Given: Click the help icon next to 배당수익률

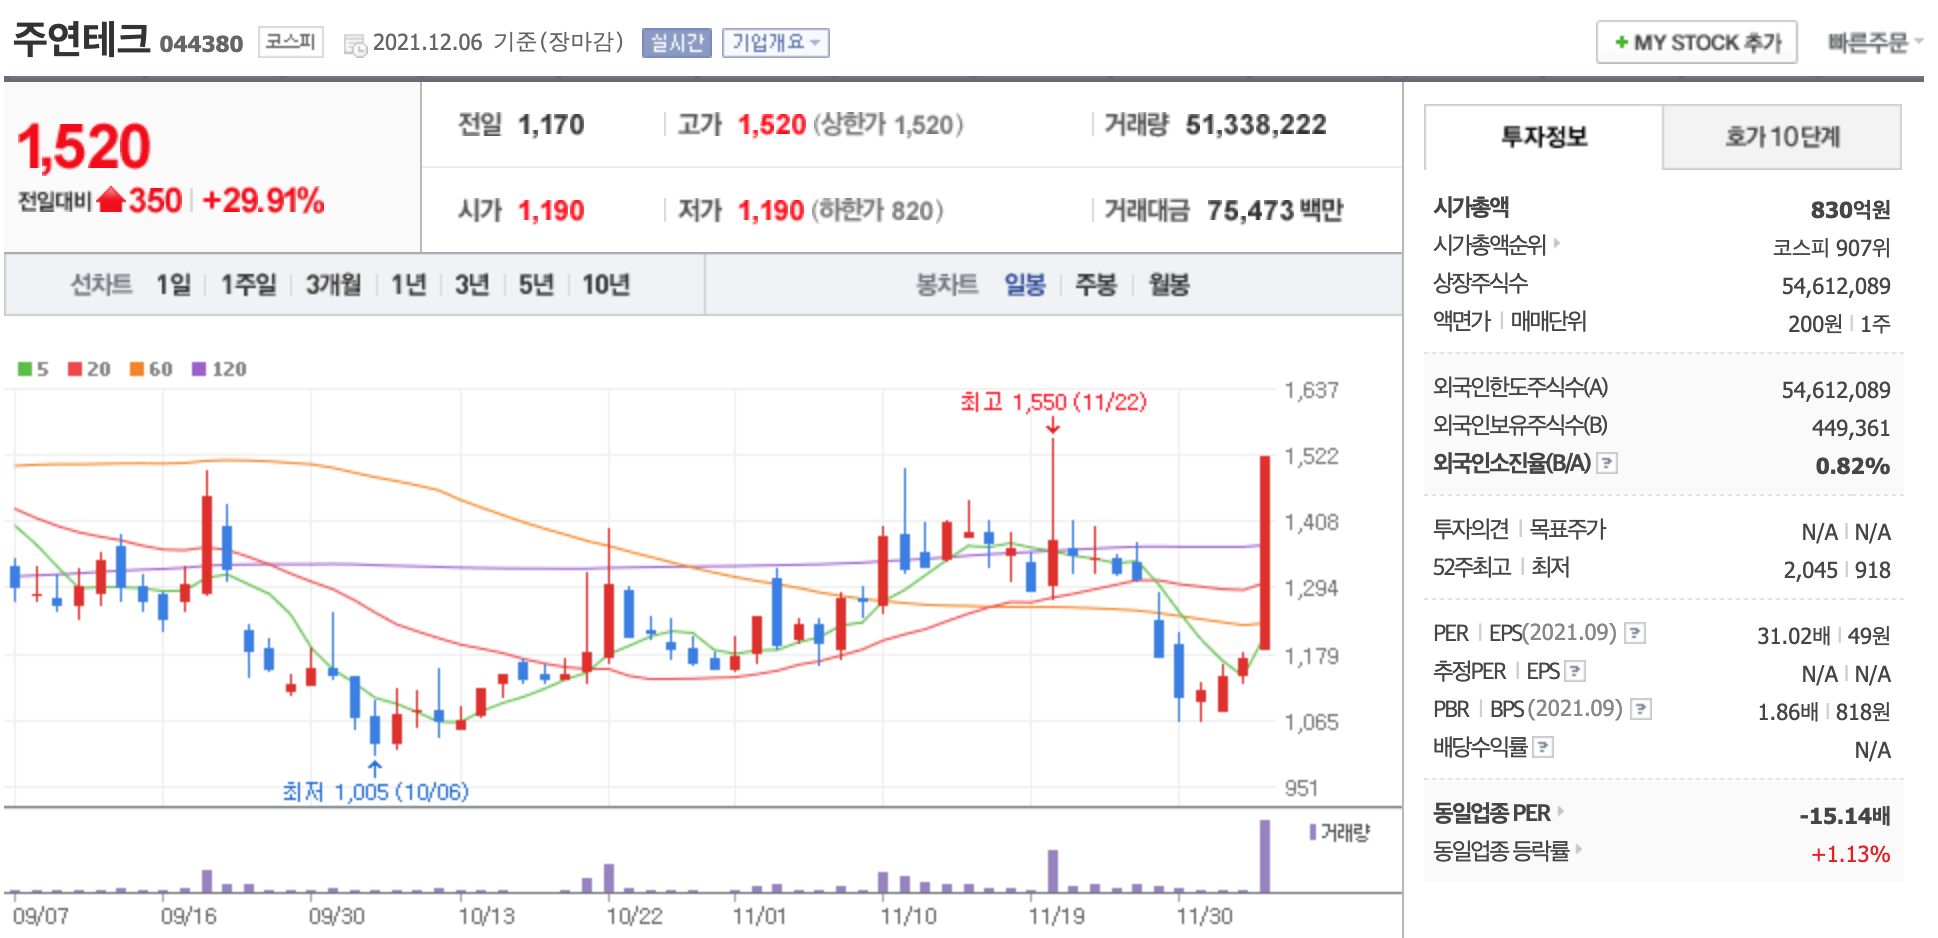Looking at the screenshot, I should [1543, 747].
